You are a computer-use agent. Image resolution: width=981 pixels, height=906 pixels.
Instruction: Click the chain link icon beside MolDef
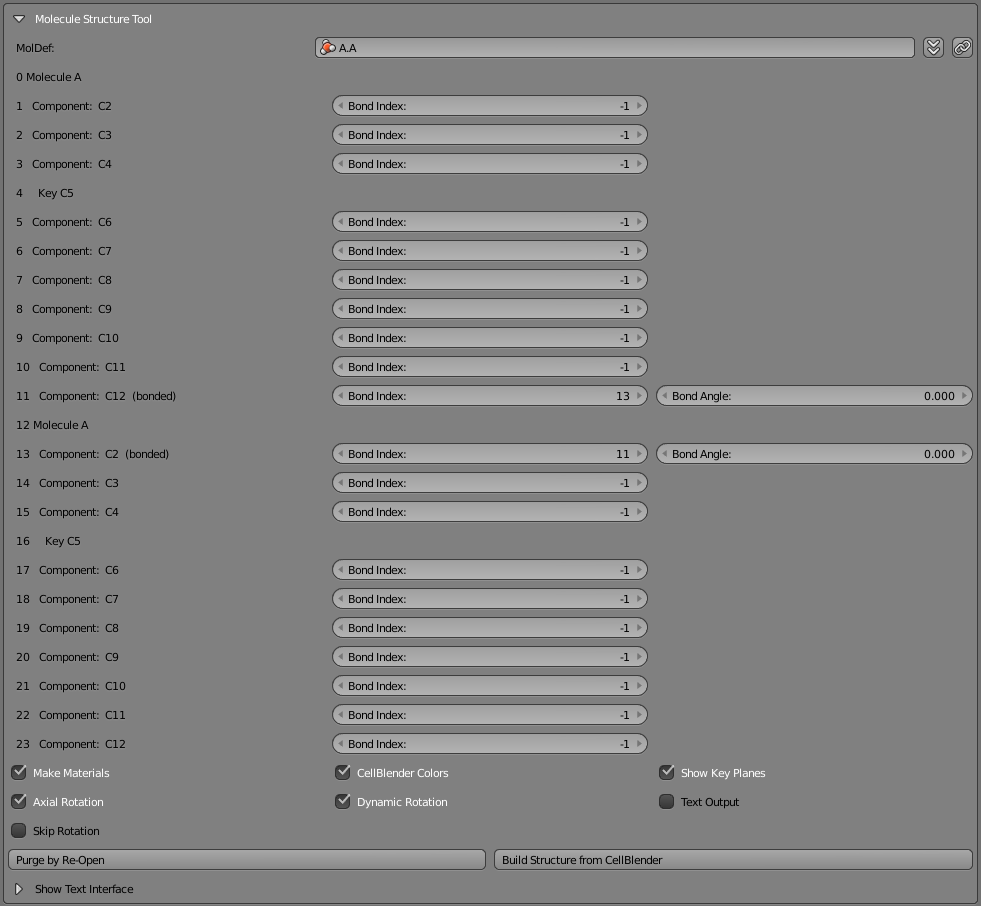click(962, 48)
